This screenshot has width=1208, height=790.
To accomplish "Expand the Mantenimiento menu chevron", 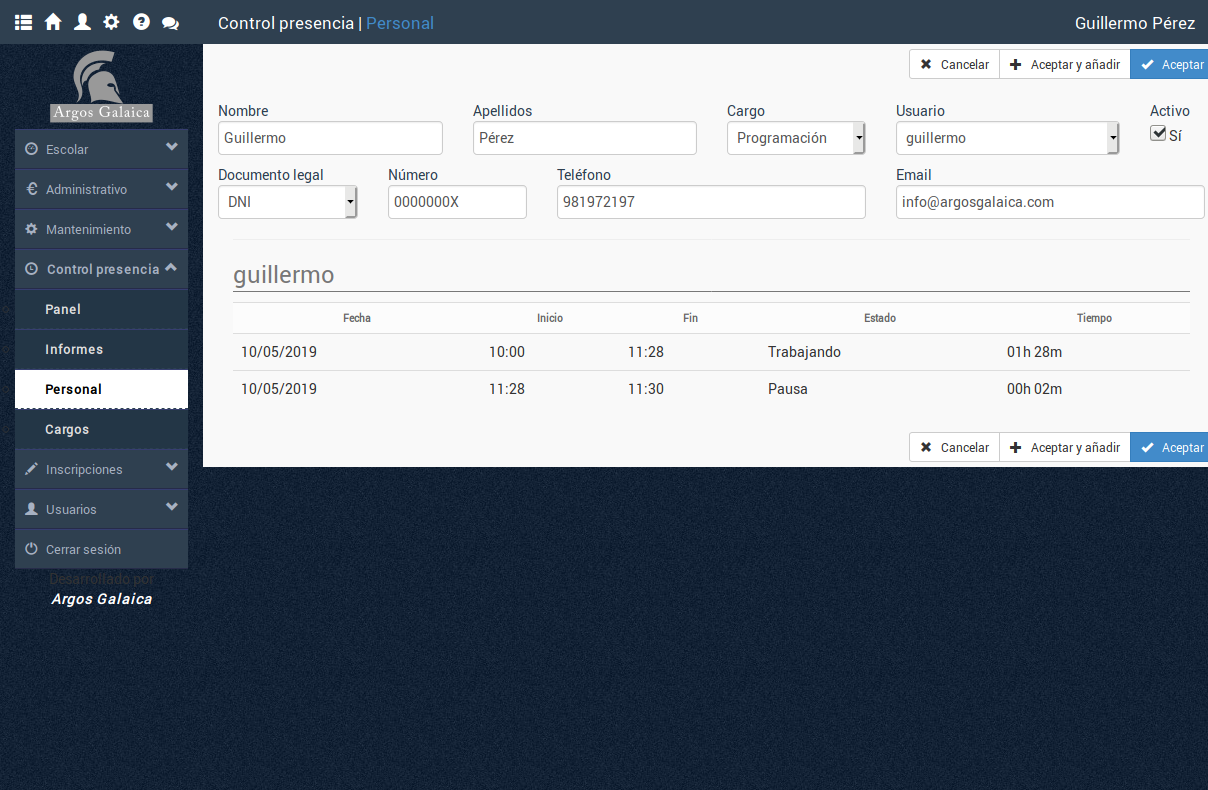I will [172, 228].
